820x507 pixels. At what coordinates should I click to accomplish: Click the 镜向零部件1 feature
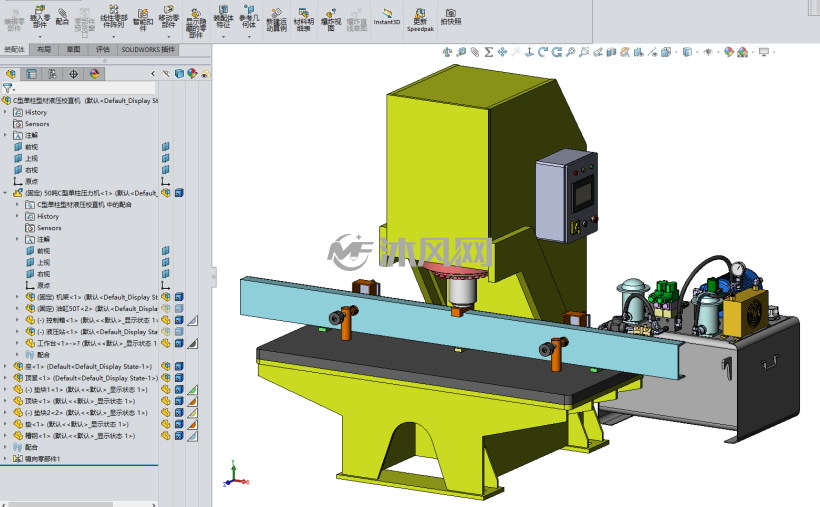tap(37, 459)
